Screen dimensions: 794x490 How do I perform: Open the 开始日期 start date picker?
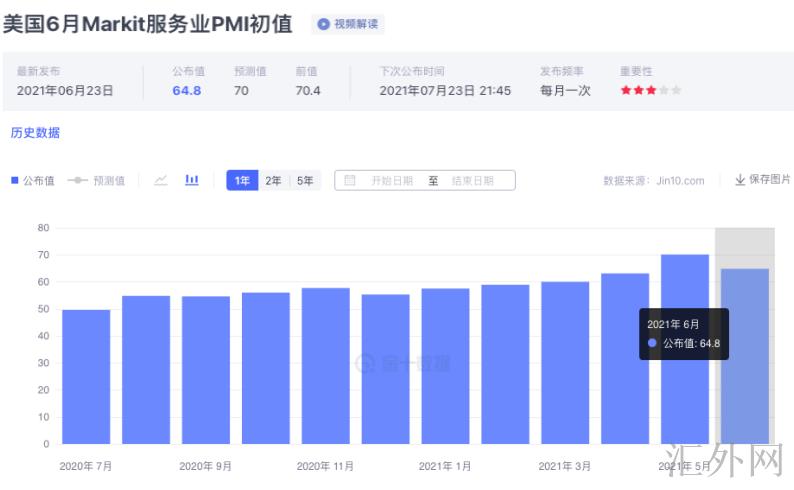click(x=391, y=181)
